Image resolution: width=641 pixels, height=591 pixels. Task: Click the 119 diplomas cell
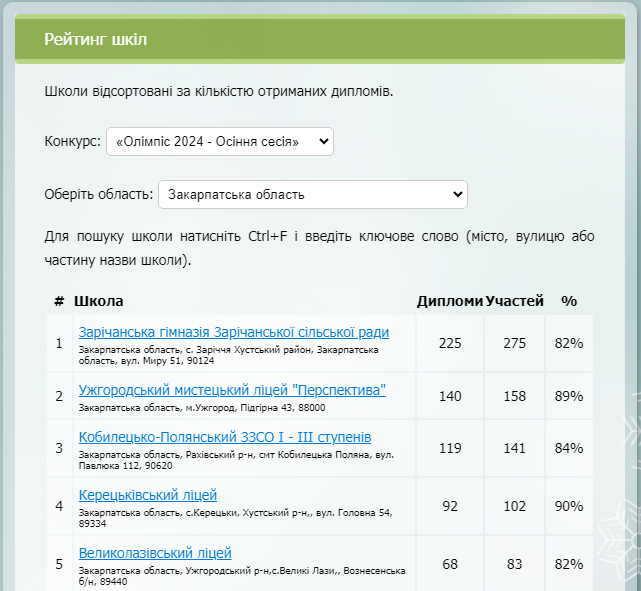click(450, 448)
